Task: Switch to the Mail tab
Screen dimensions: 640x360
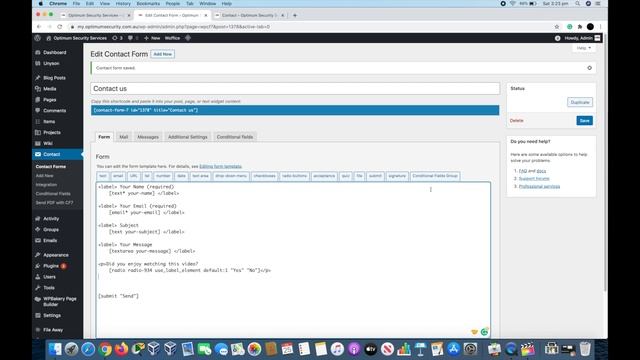Action: click(x=124, y=137)
